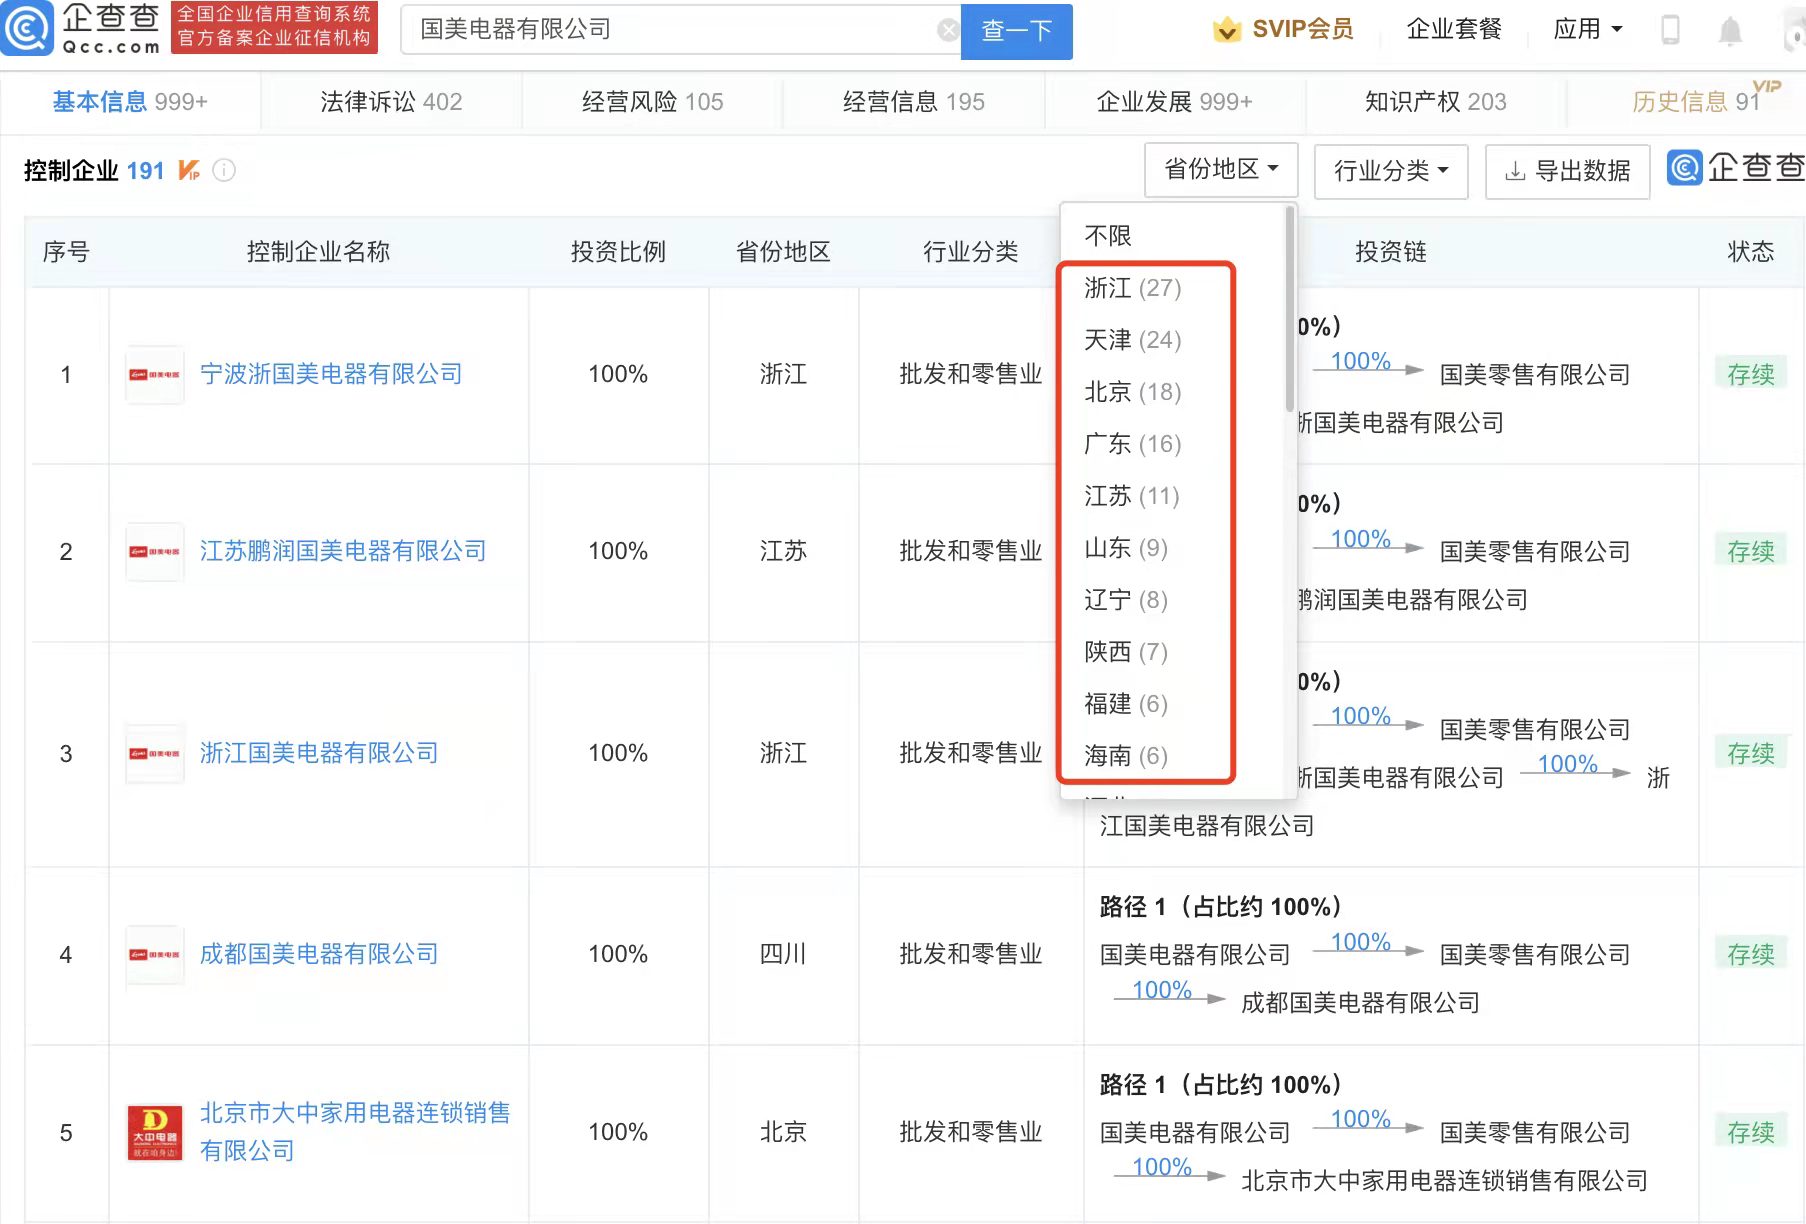
Task: Click 四川 in the 成都国美 row
Action: point(783,954)
